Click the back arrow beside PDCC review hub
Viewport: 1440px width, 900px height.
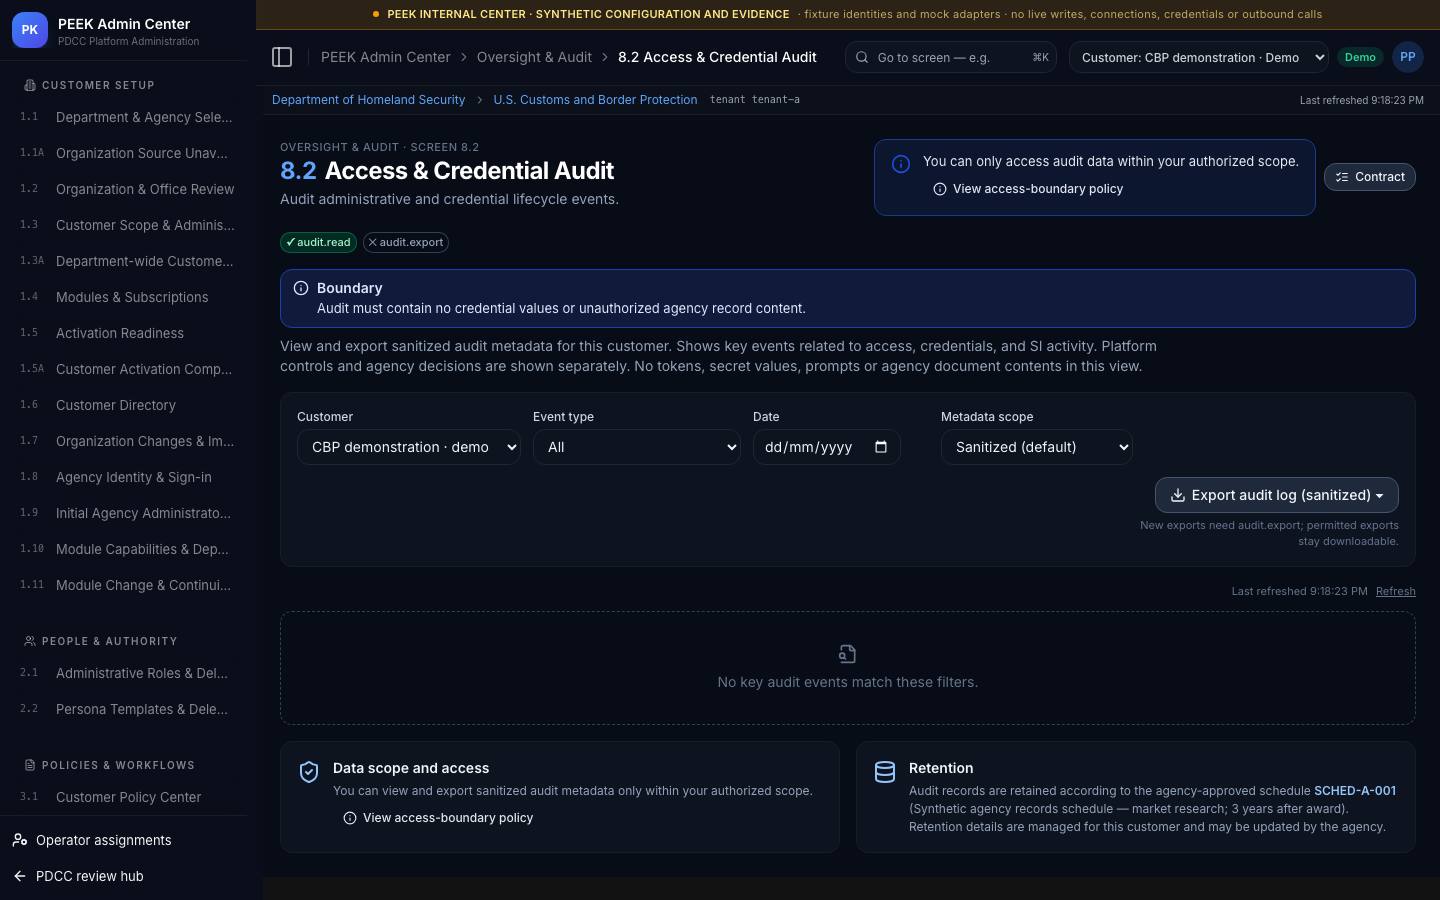(20, 876)
